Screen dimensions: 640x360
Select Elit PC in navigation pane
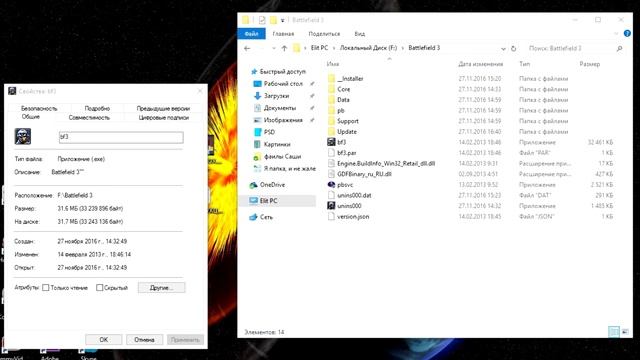pyautogui.click(x=268, y=200)
